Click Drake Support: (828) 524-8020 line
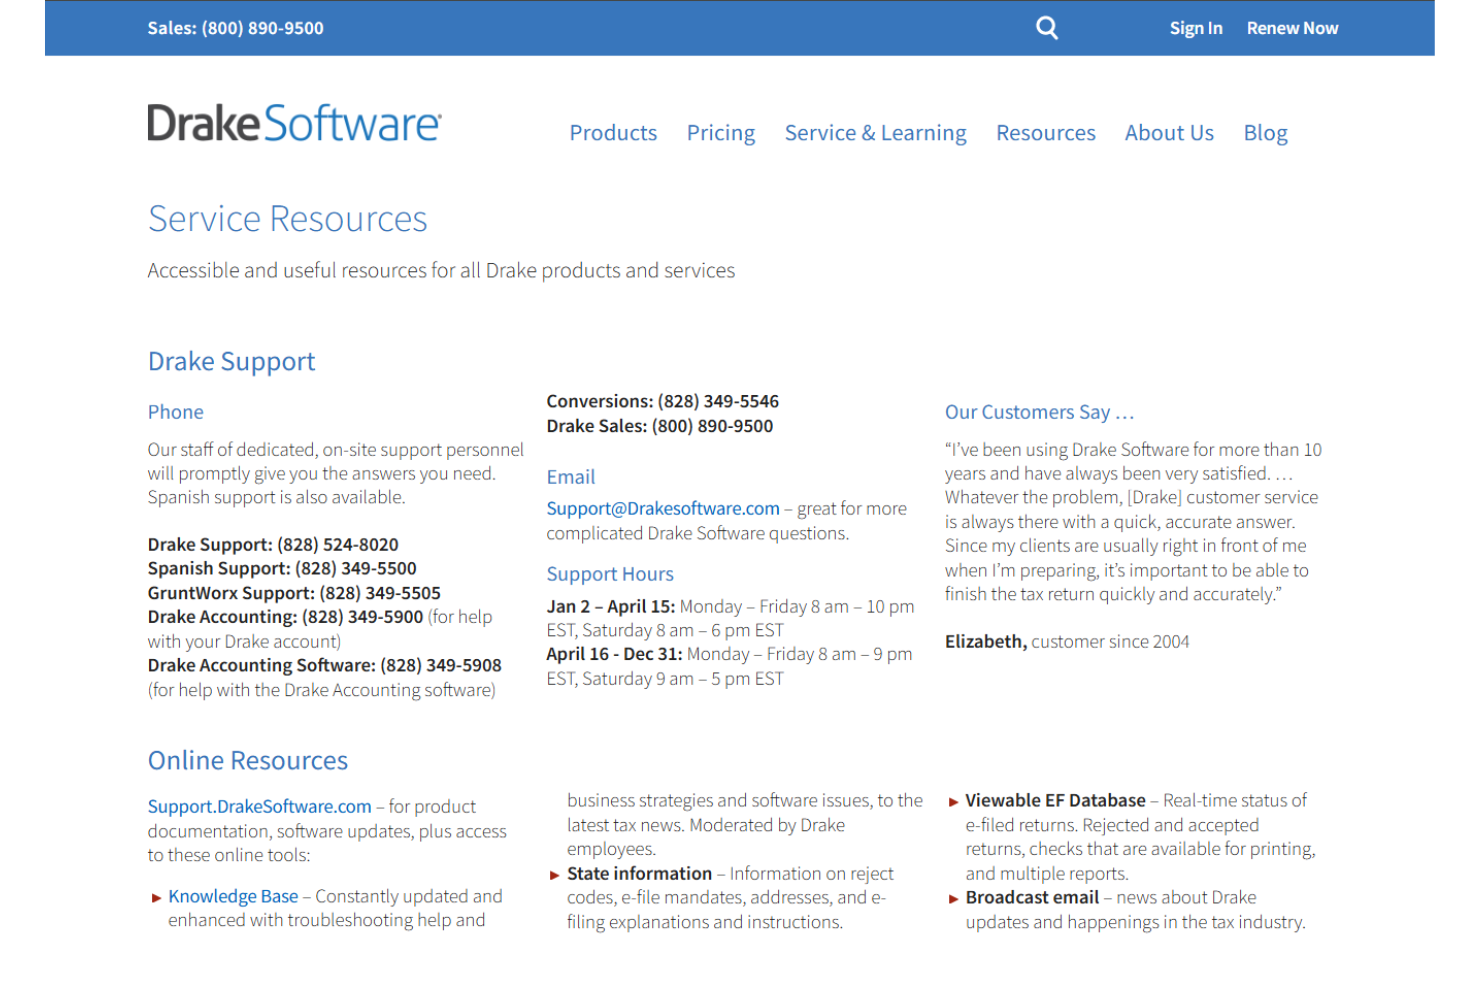Viewport: 1480px width, 987px height. pyautogui.click(x=273, y=544)
